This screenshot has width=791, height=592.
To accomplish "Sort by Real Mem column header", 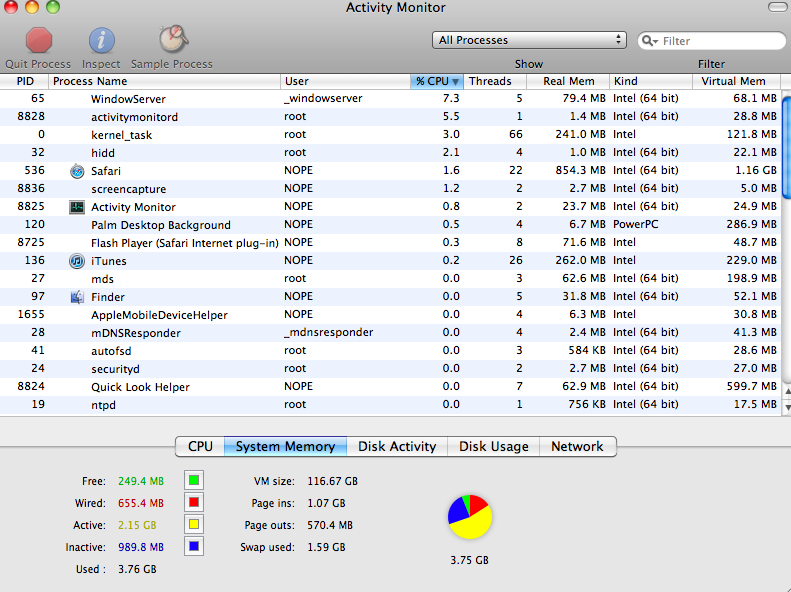I will 568,81.
